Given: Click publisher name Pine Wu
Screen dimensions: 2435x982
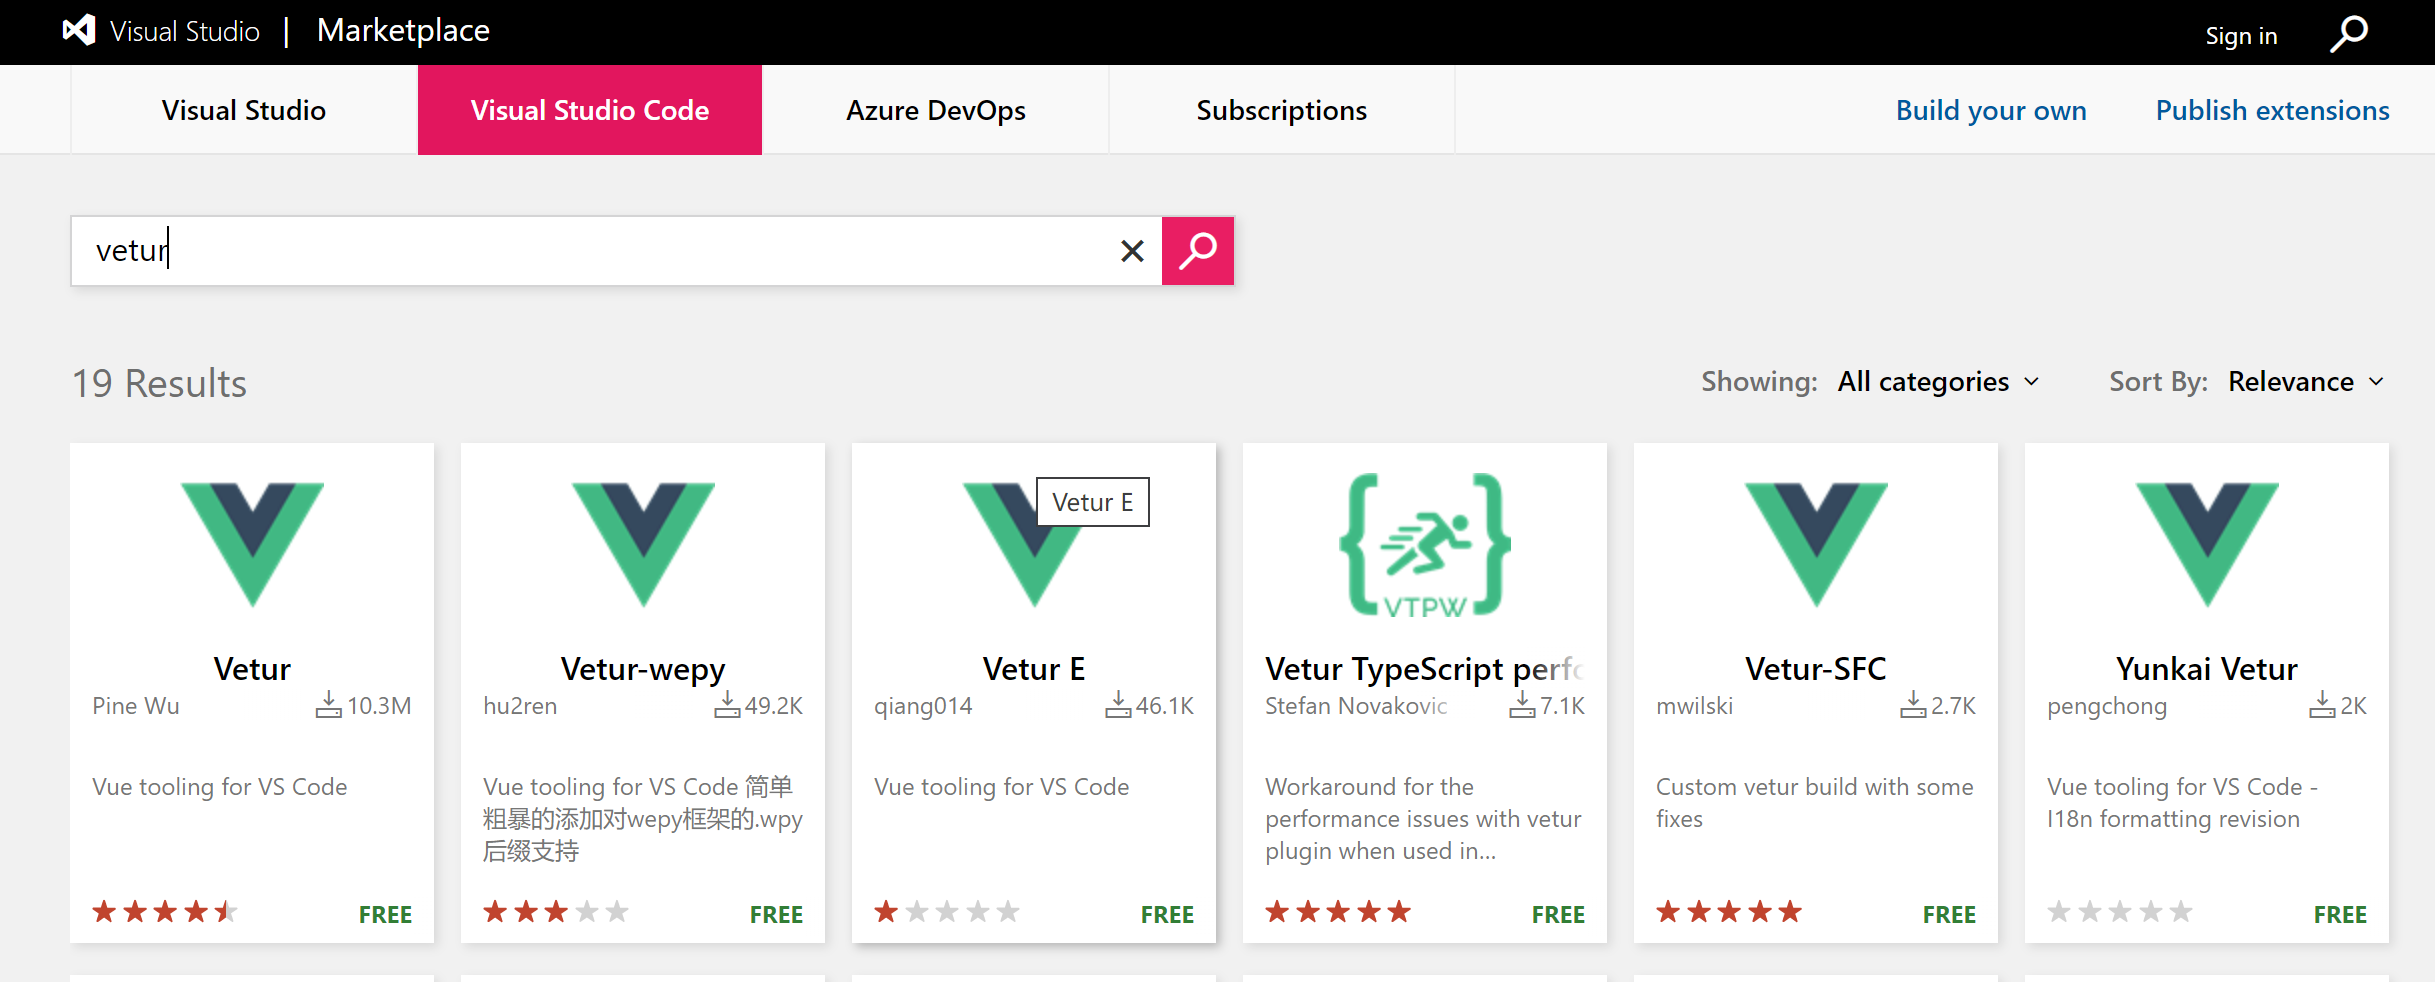Looking at the screenshot, I should click(x=136, y=706).
